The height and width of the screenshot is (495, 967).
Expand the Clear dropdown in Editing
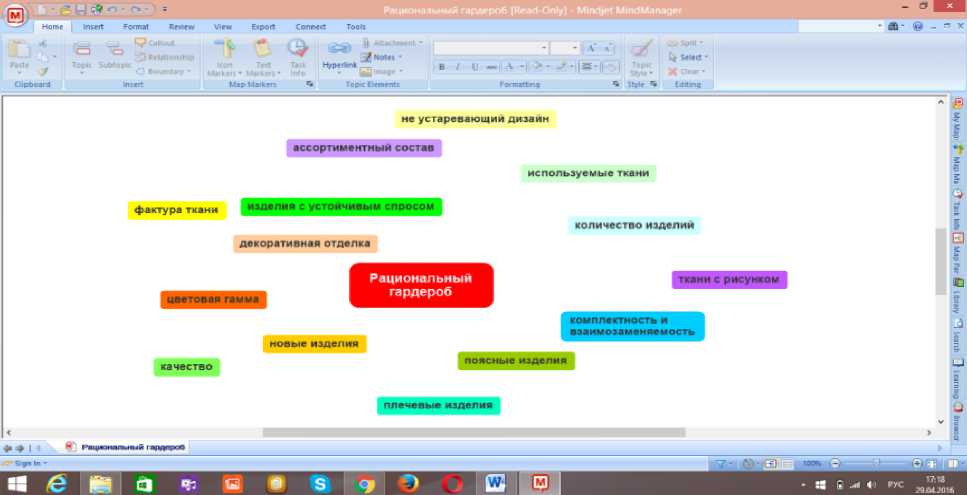[704, 71]
